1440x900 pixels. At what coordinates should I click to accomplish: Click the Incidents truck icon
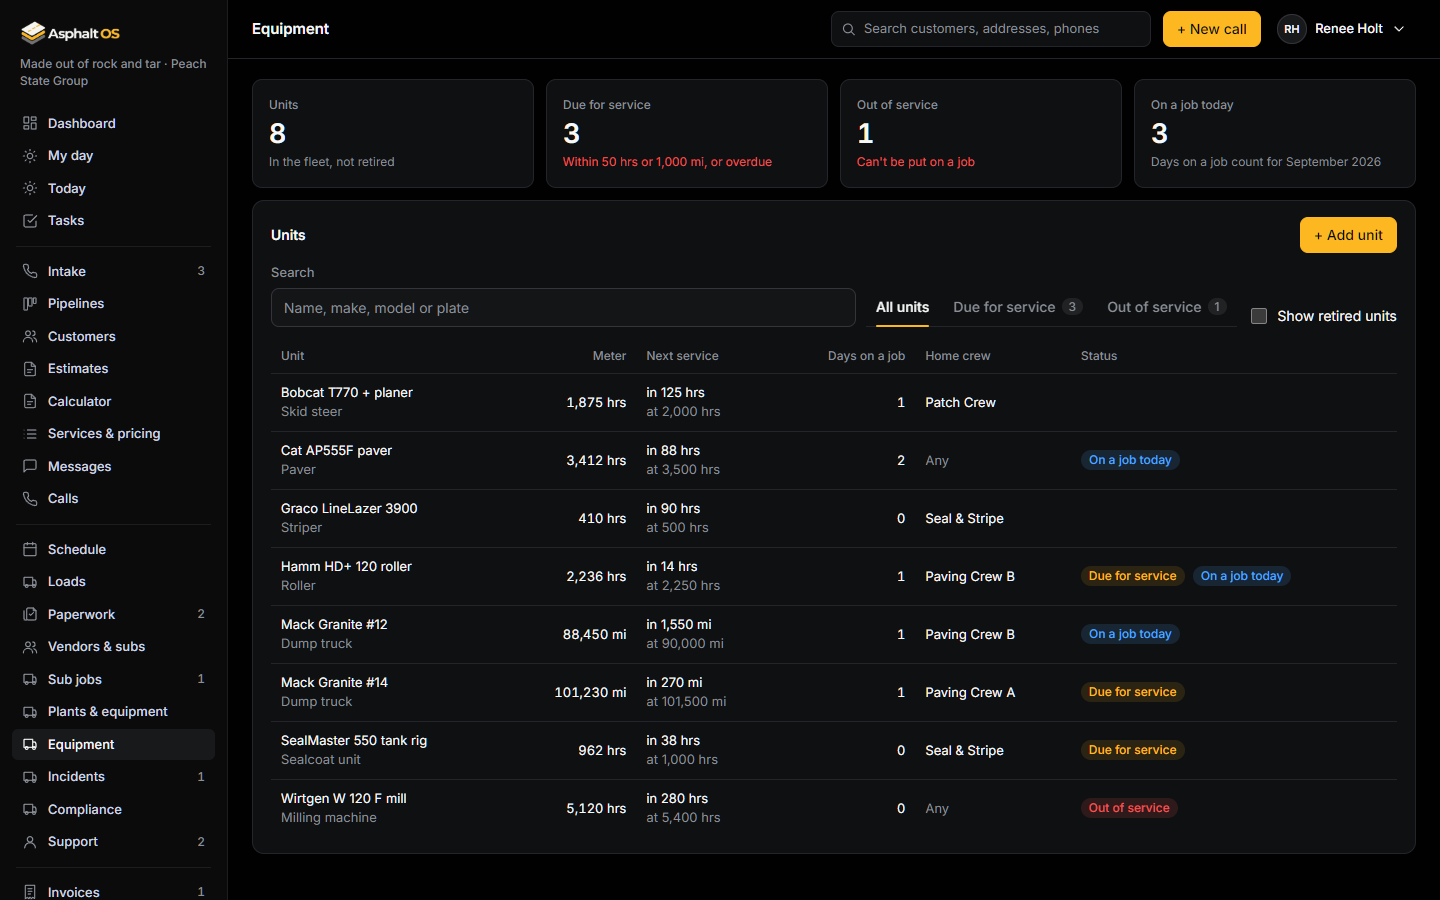[30, 777]
